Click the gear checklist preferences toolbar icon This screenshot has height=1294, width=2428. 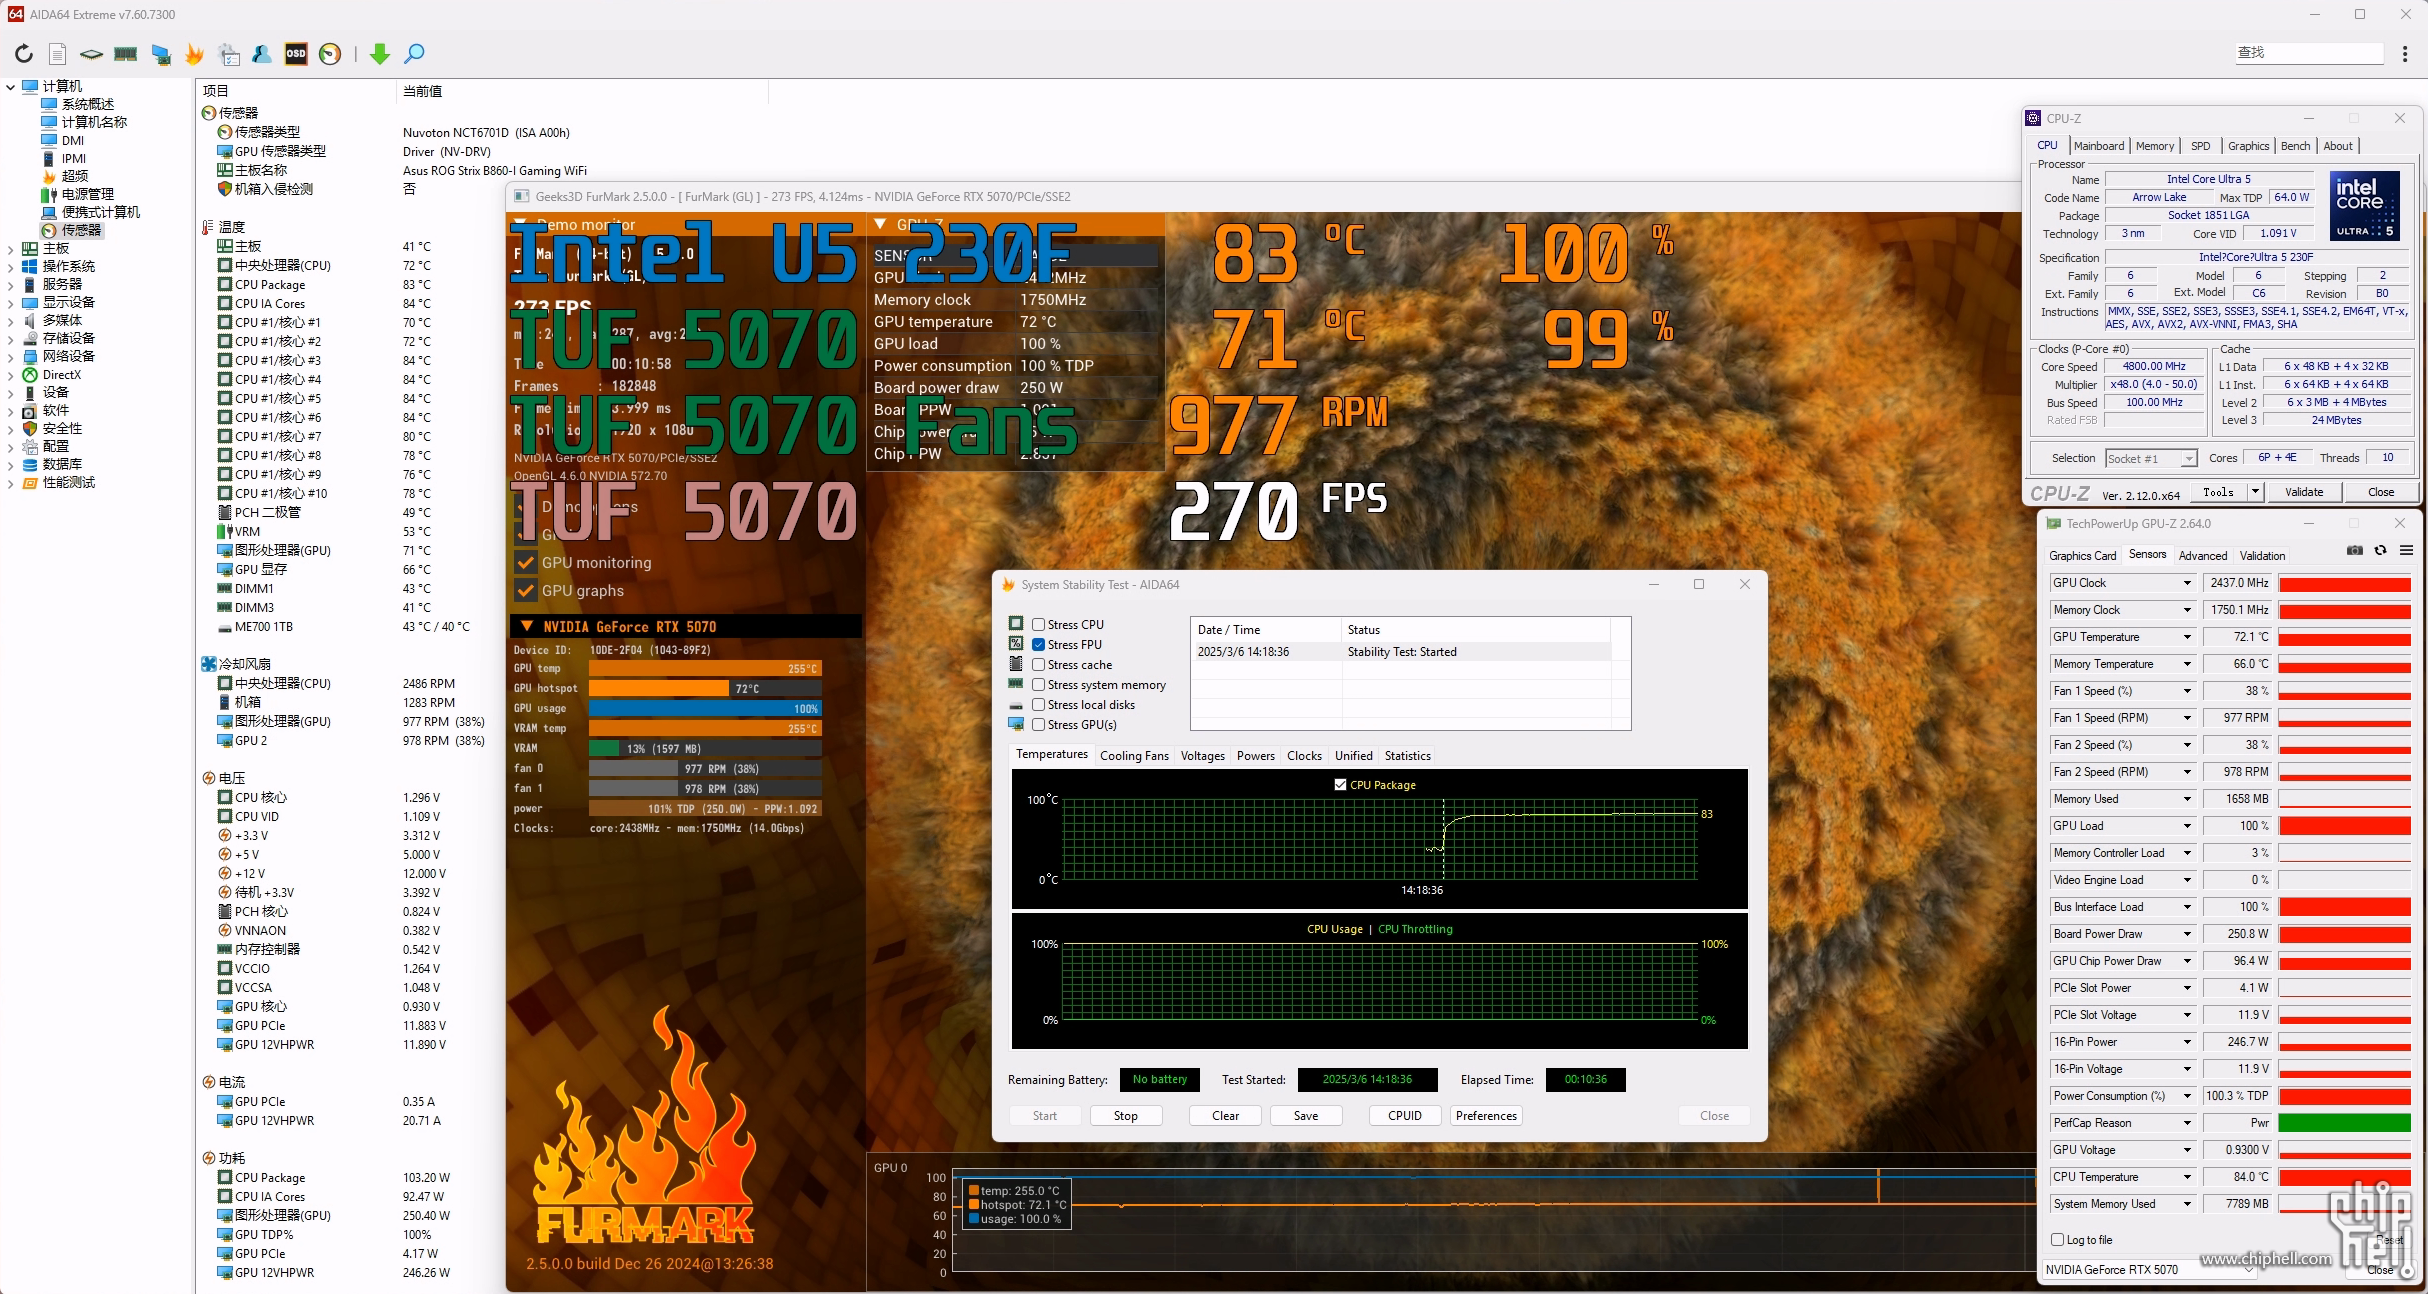[229, 54]
